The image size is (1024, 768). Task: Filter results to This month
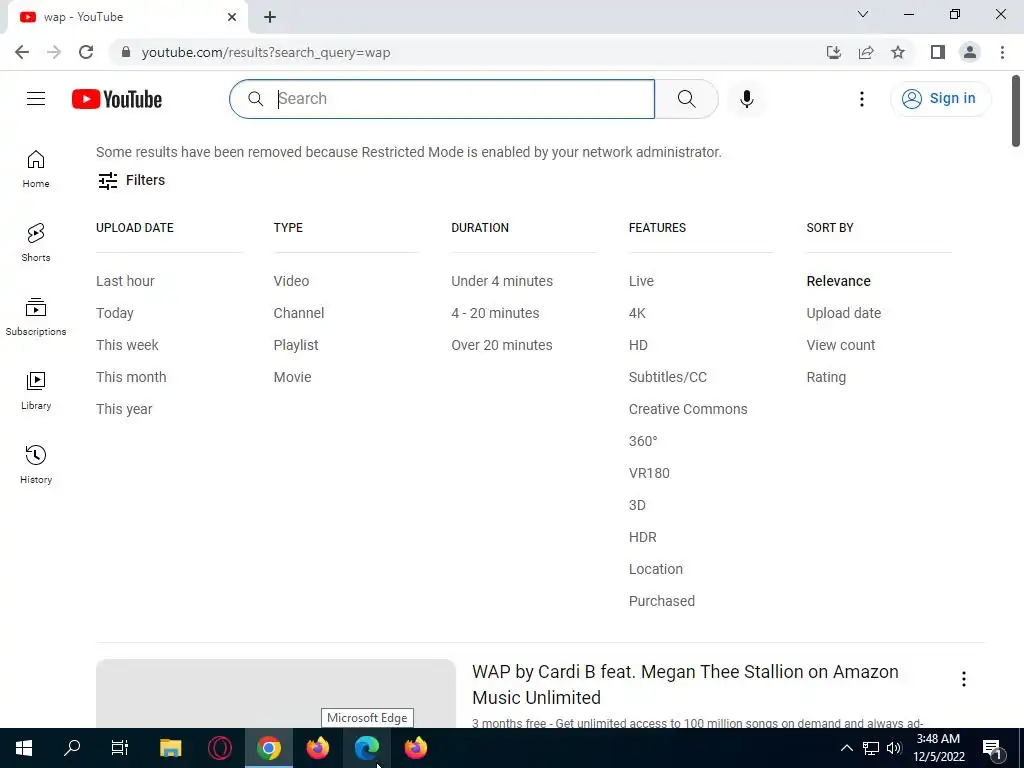[x=131, y=377]
